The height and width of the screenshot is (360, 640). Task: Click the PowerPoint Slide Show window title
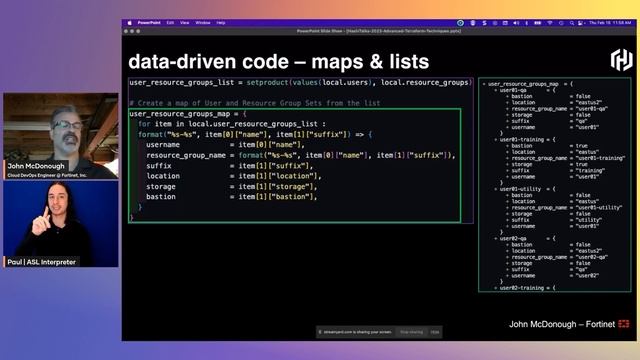point(379,31)
